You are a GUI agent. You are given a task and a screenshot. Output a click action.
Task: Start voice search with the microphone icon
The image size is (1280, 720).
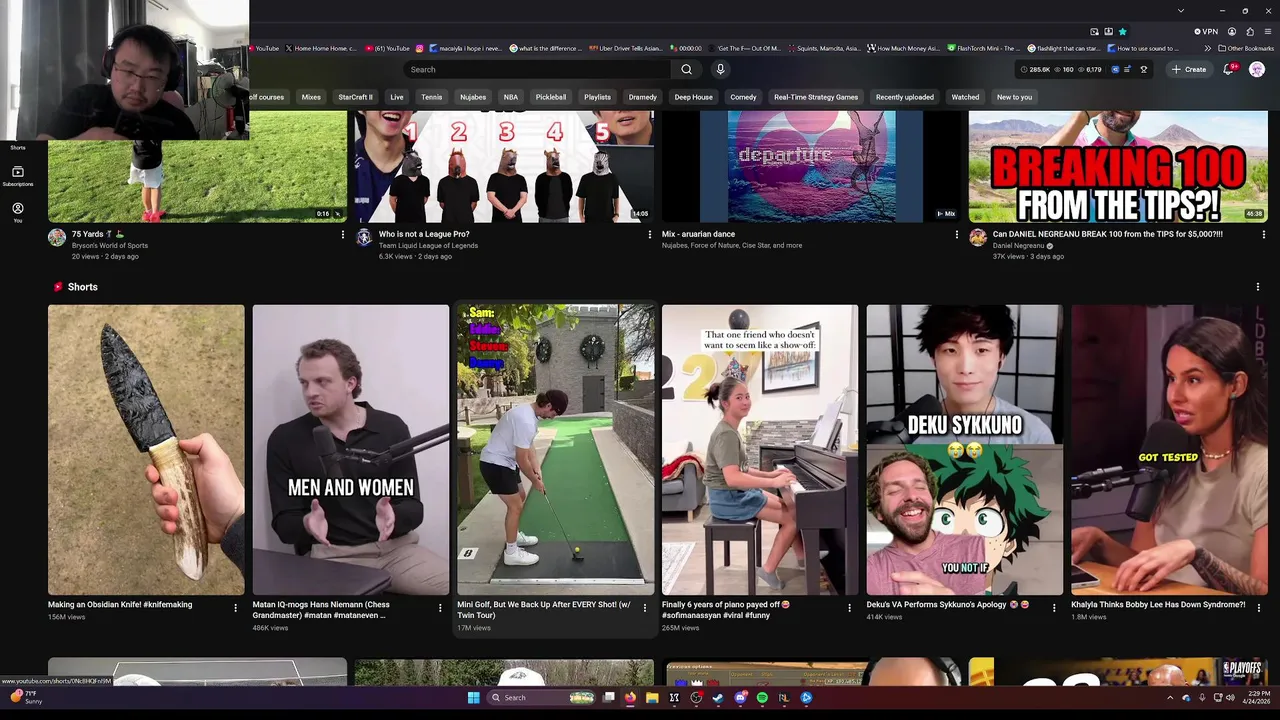[720, 69]
